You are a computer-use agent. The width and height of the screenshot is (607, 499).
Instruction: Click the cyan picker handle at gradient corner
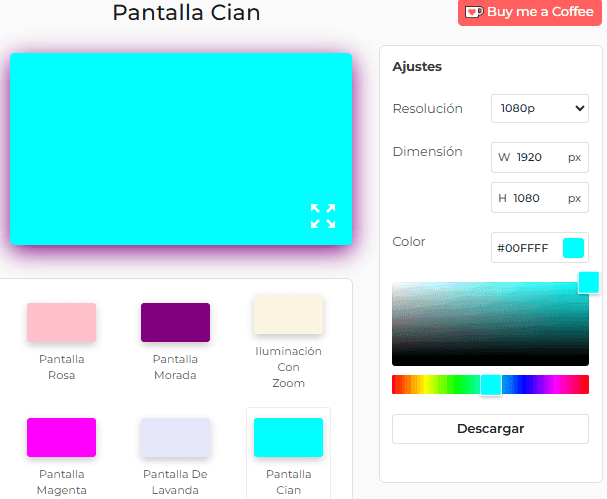pos(588,282)
